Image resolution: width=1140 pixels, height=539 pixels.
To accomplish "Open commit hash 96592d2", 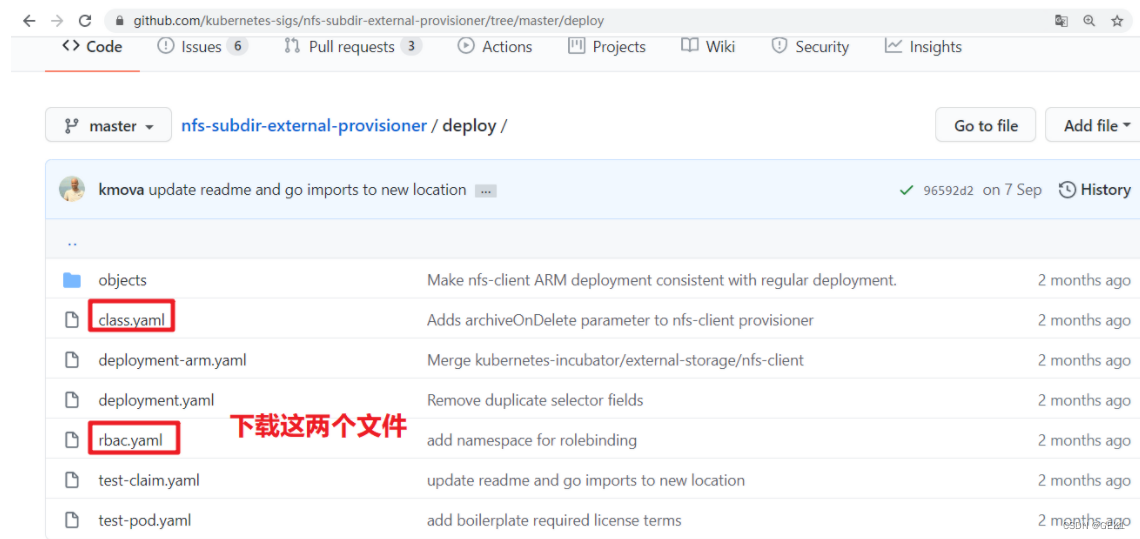I will coord(947,191).
